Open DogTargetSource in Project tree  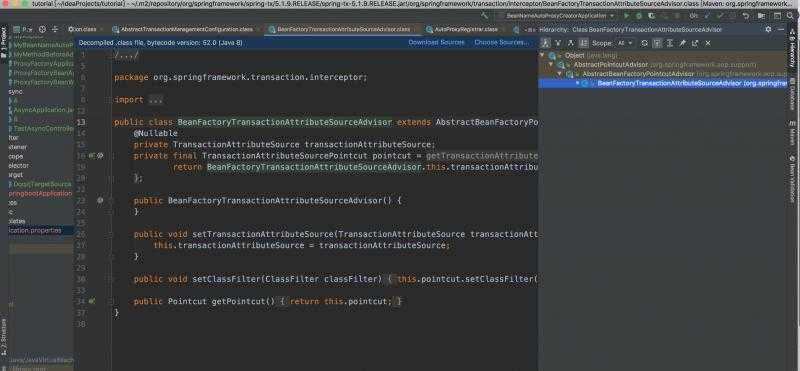point(42,184)
